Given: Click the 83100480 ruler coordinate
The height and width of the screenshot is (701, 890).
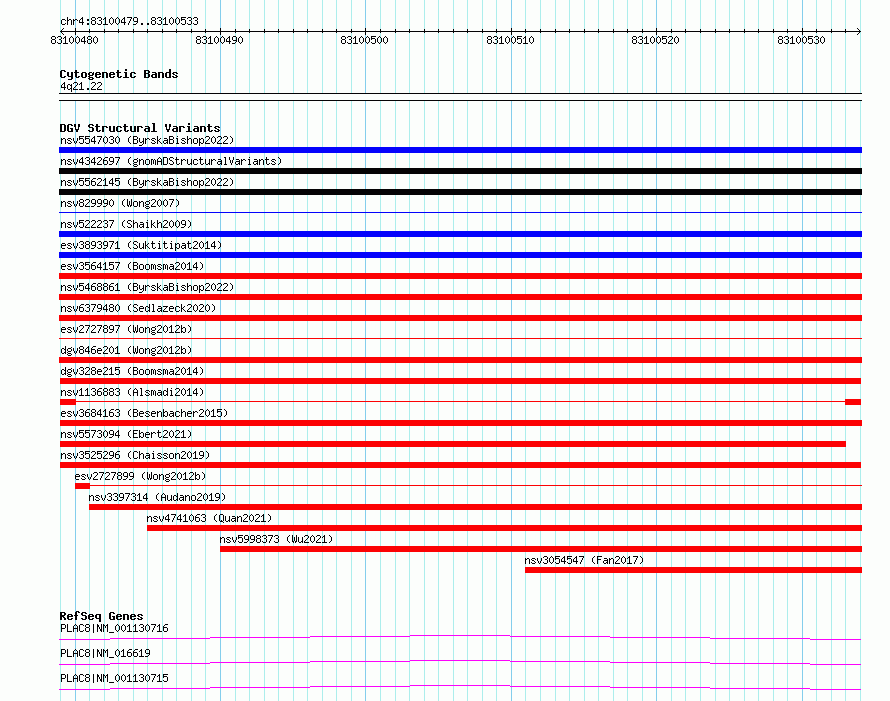Looking at the screenshot, I should point(74,40).
